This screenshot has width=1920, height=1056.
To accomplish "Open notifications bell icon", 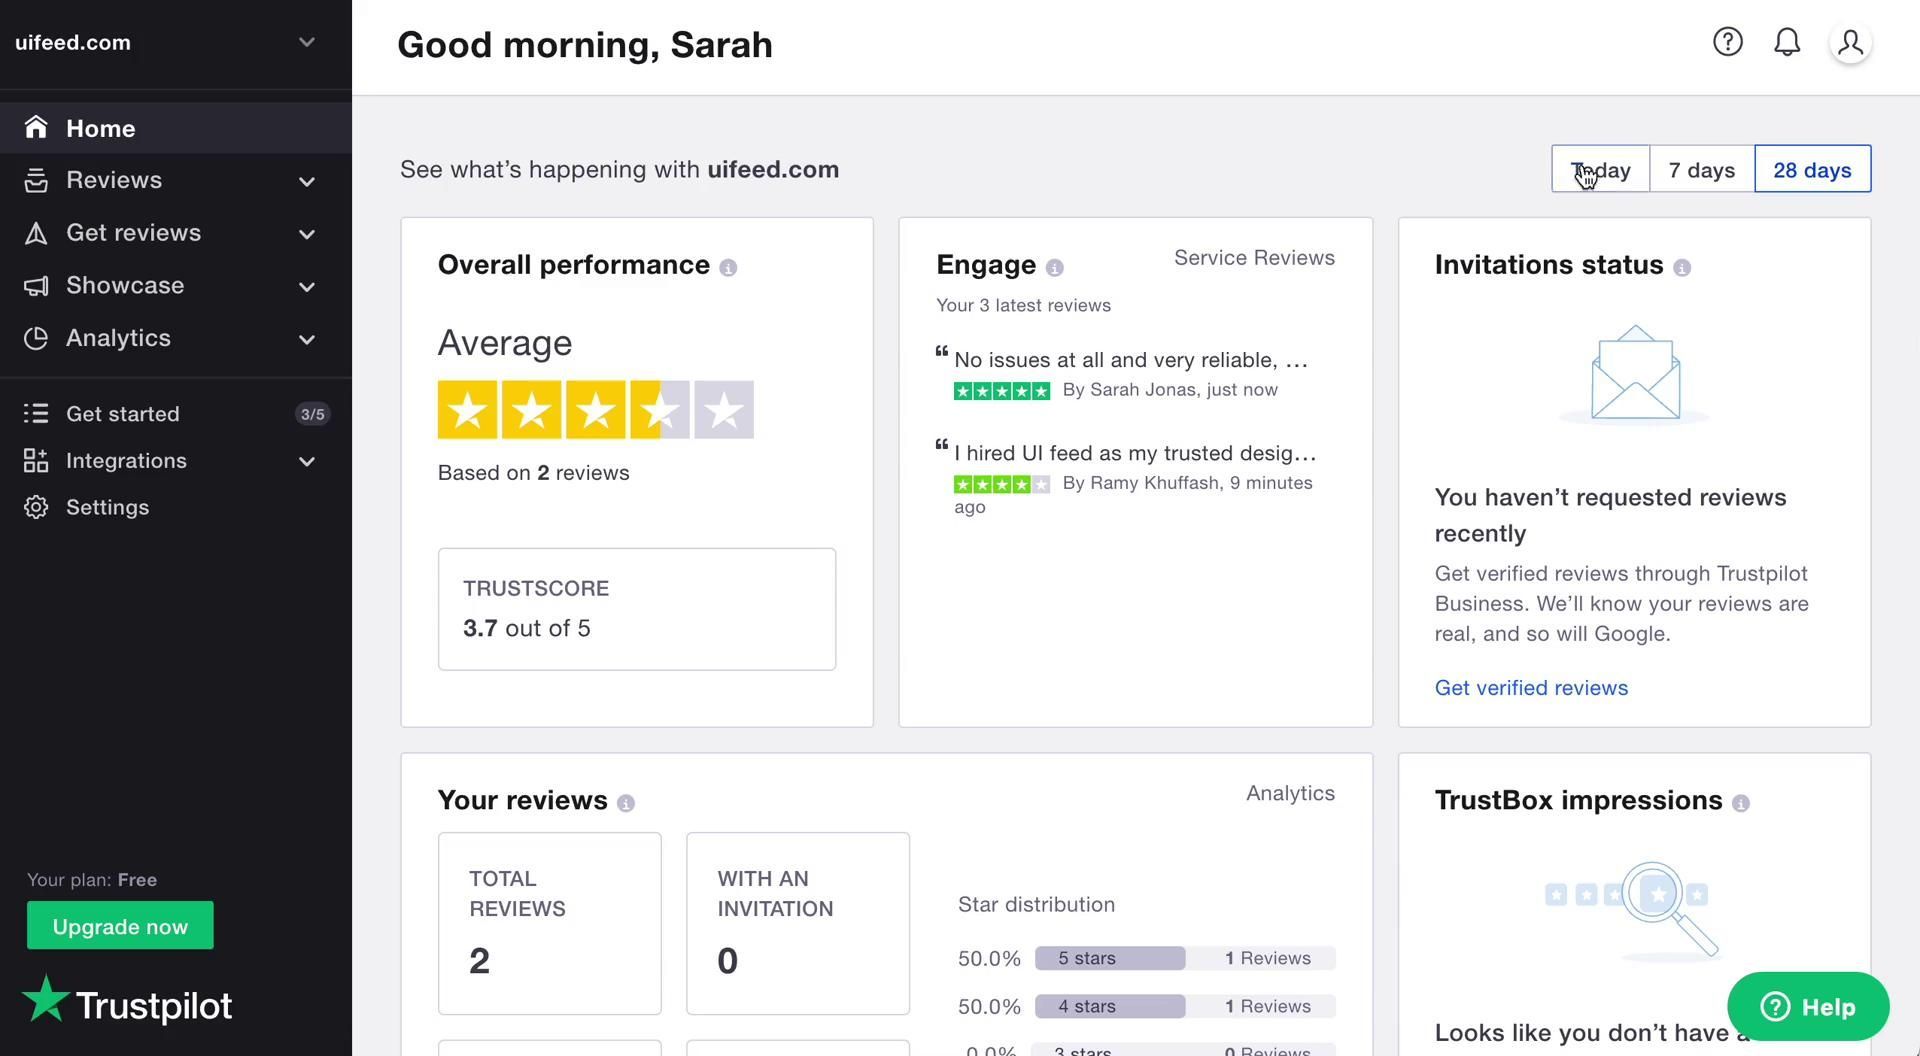I will point(1786,42).
